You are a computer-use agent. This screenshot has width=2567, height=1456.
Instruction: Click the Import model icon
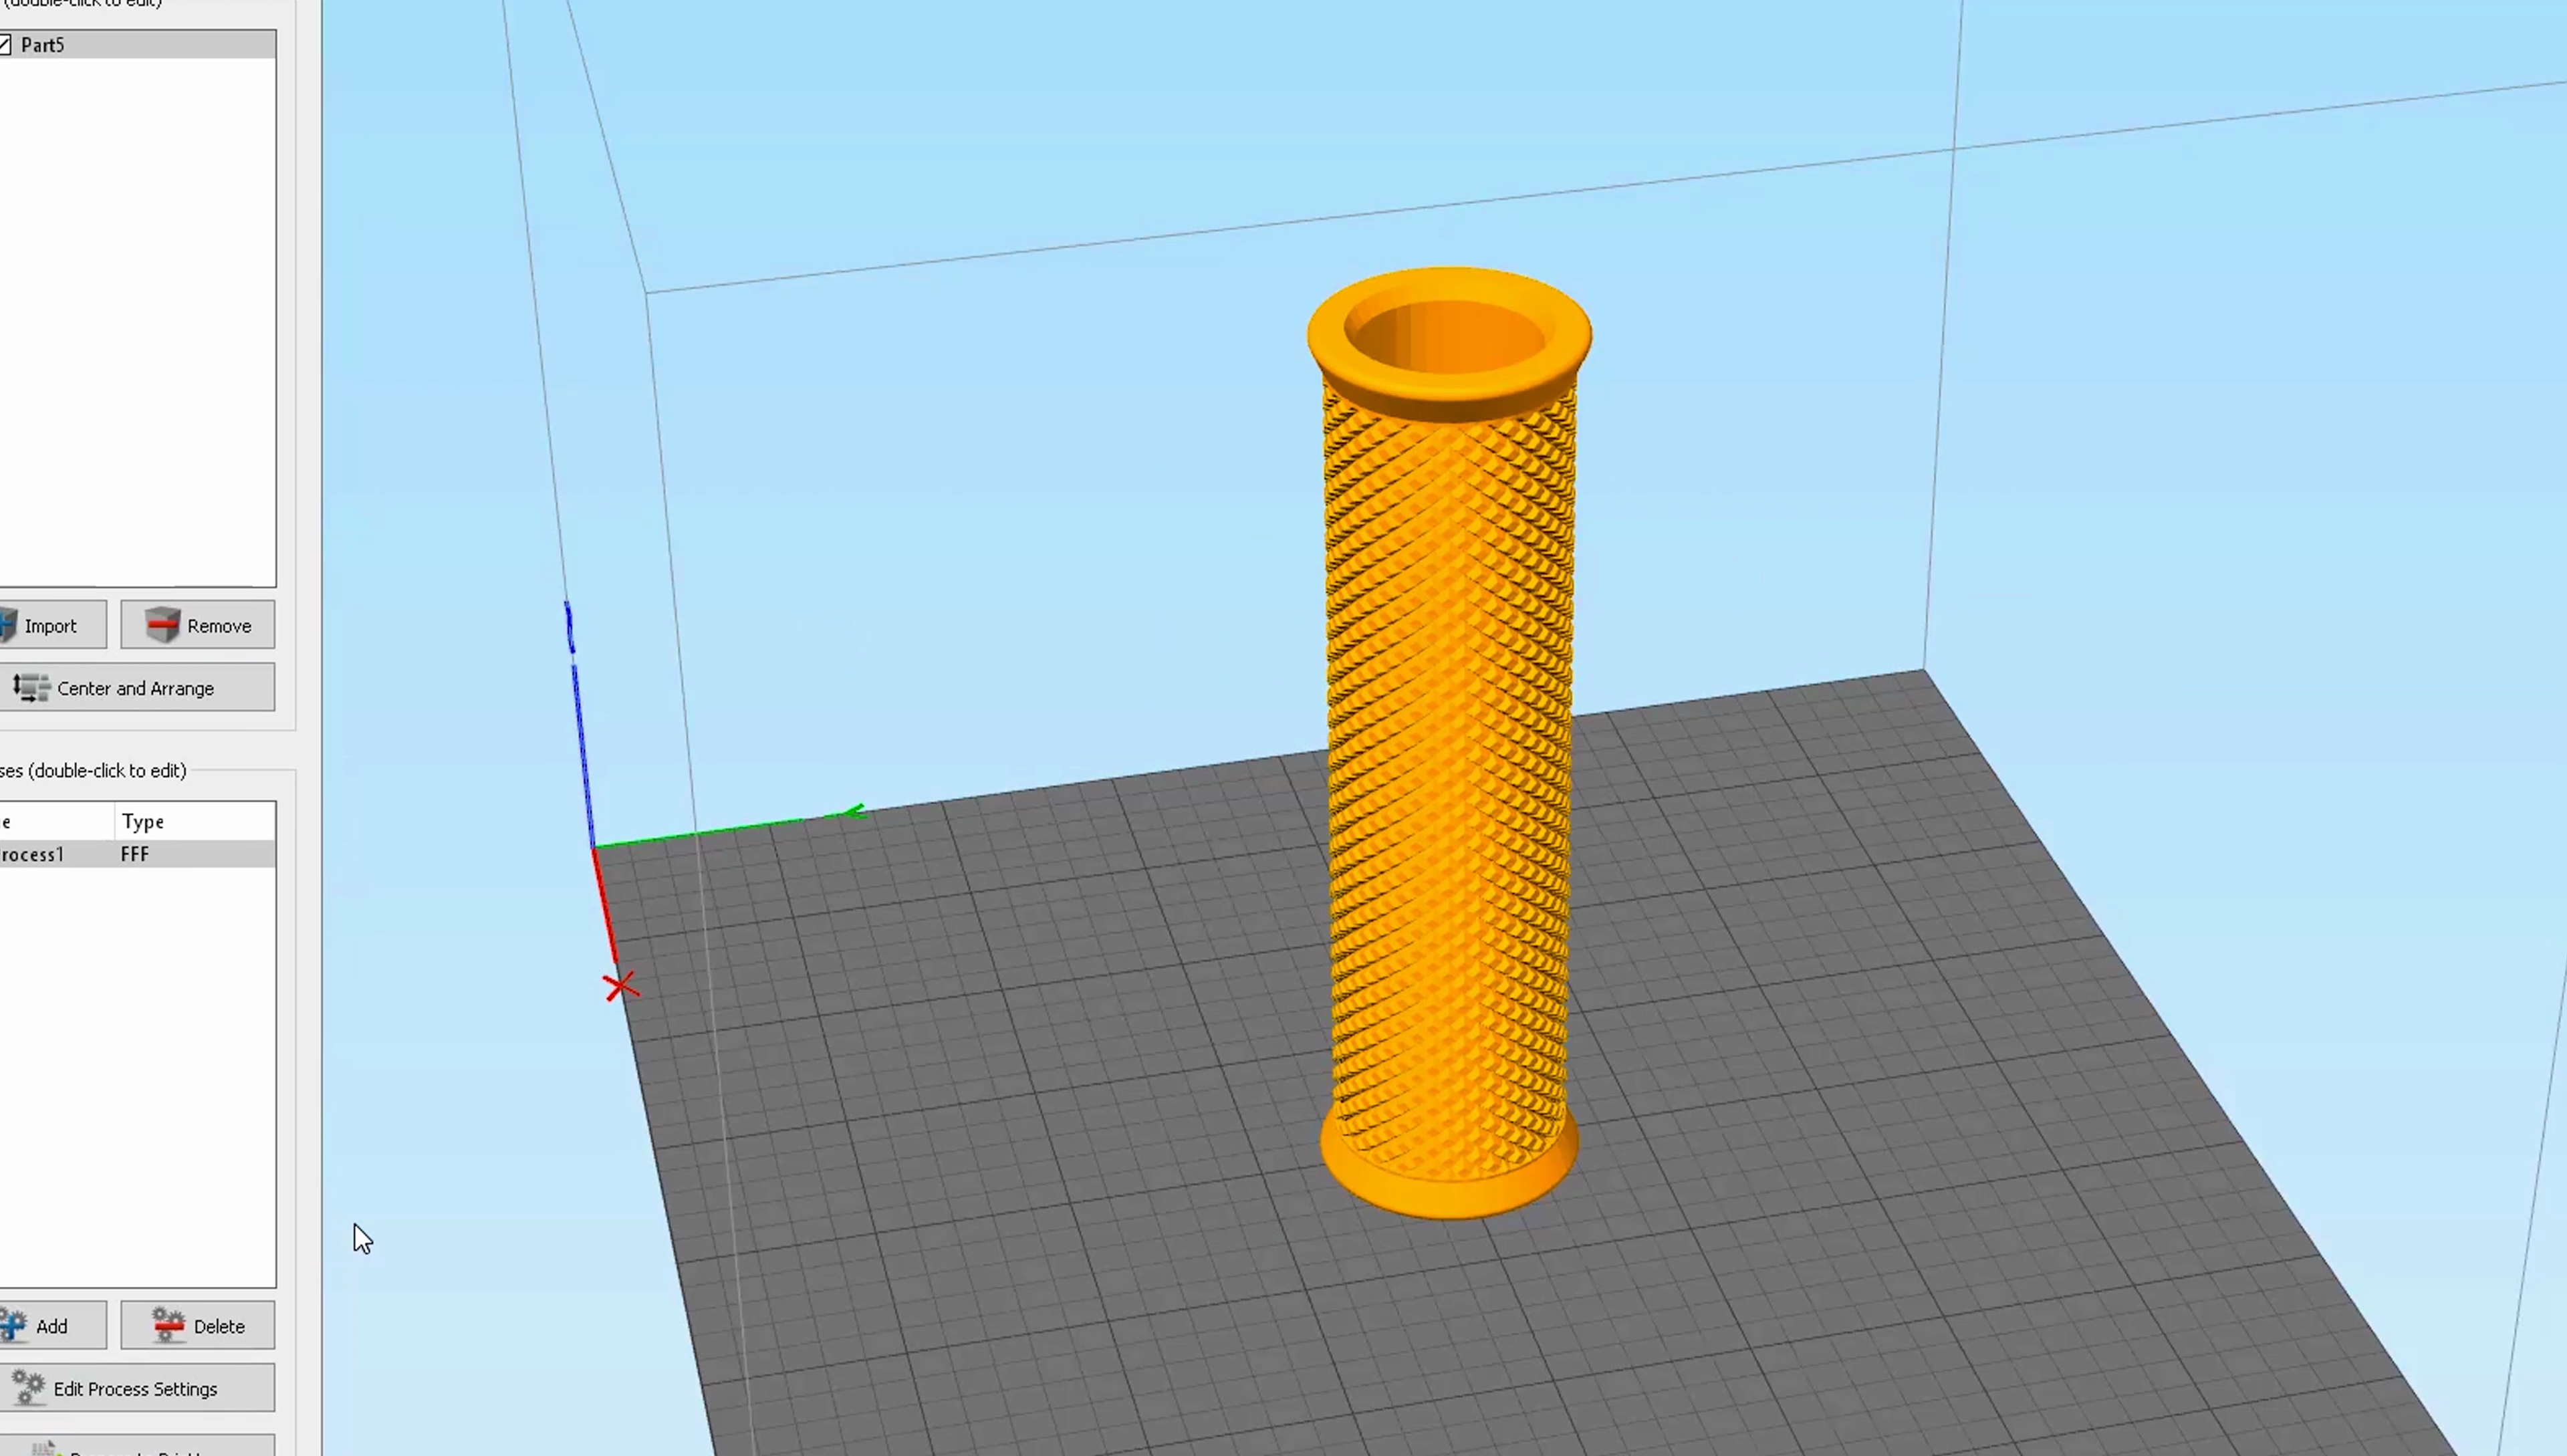(x=8, y=625)
